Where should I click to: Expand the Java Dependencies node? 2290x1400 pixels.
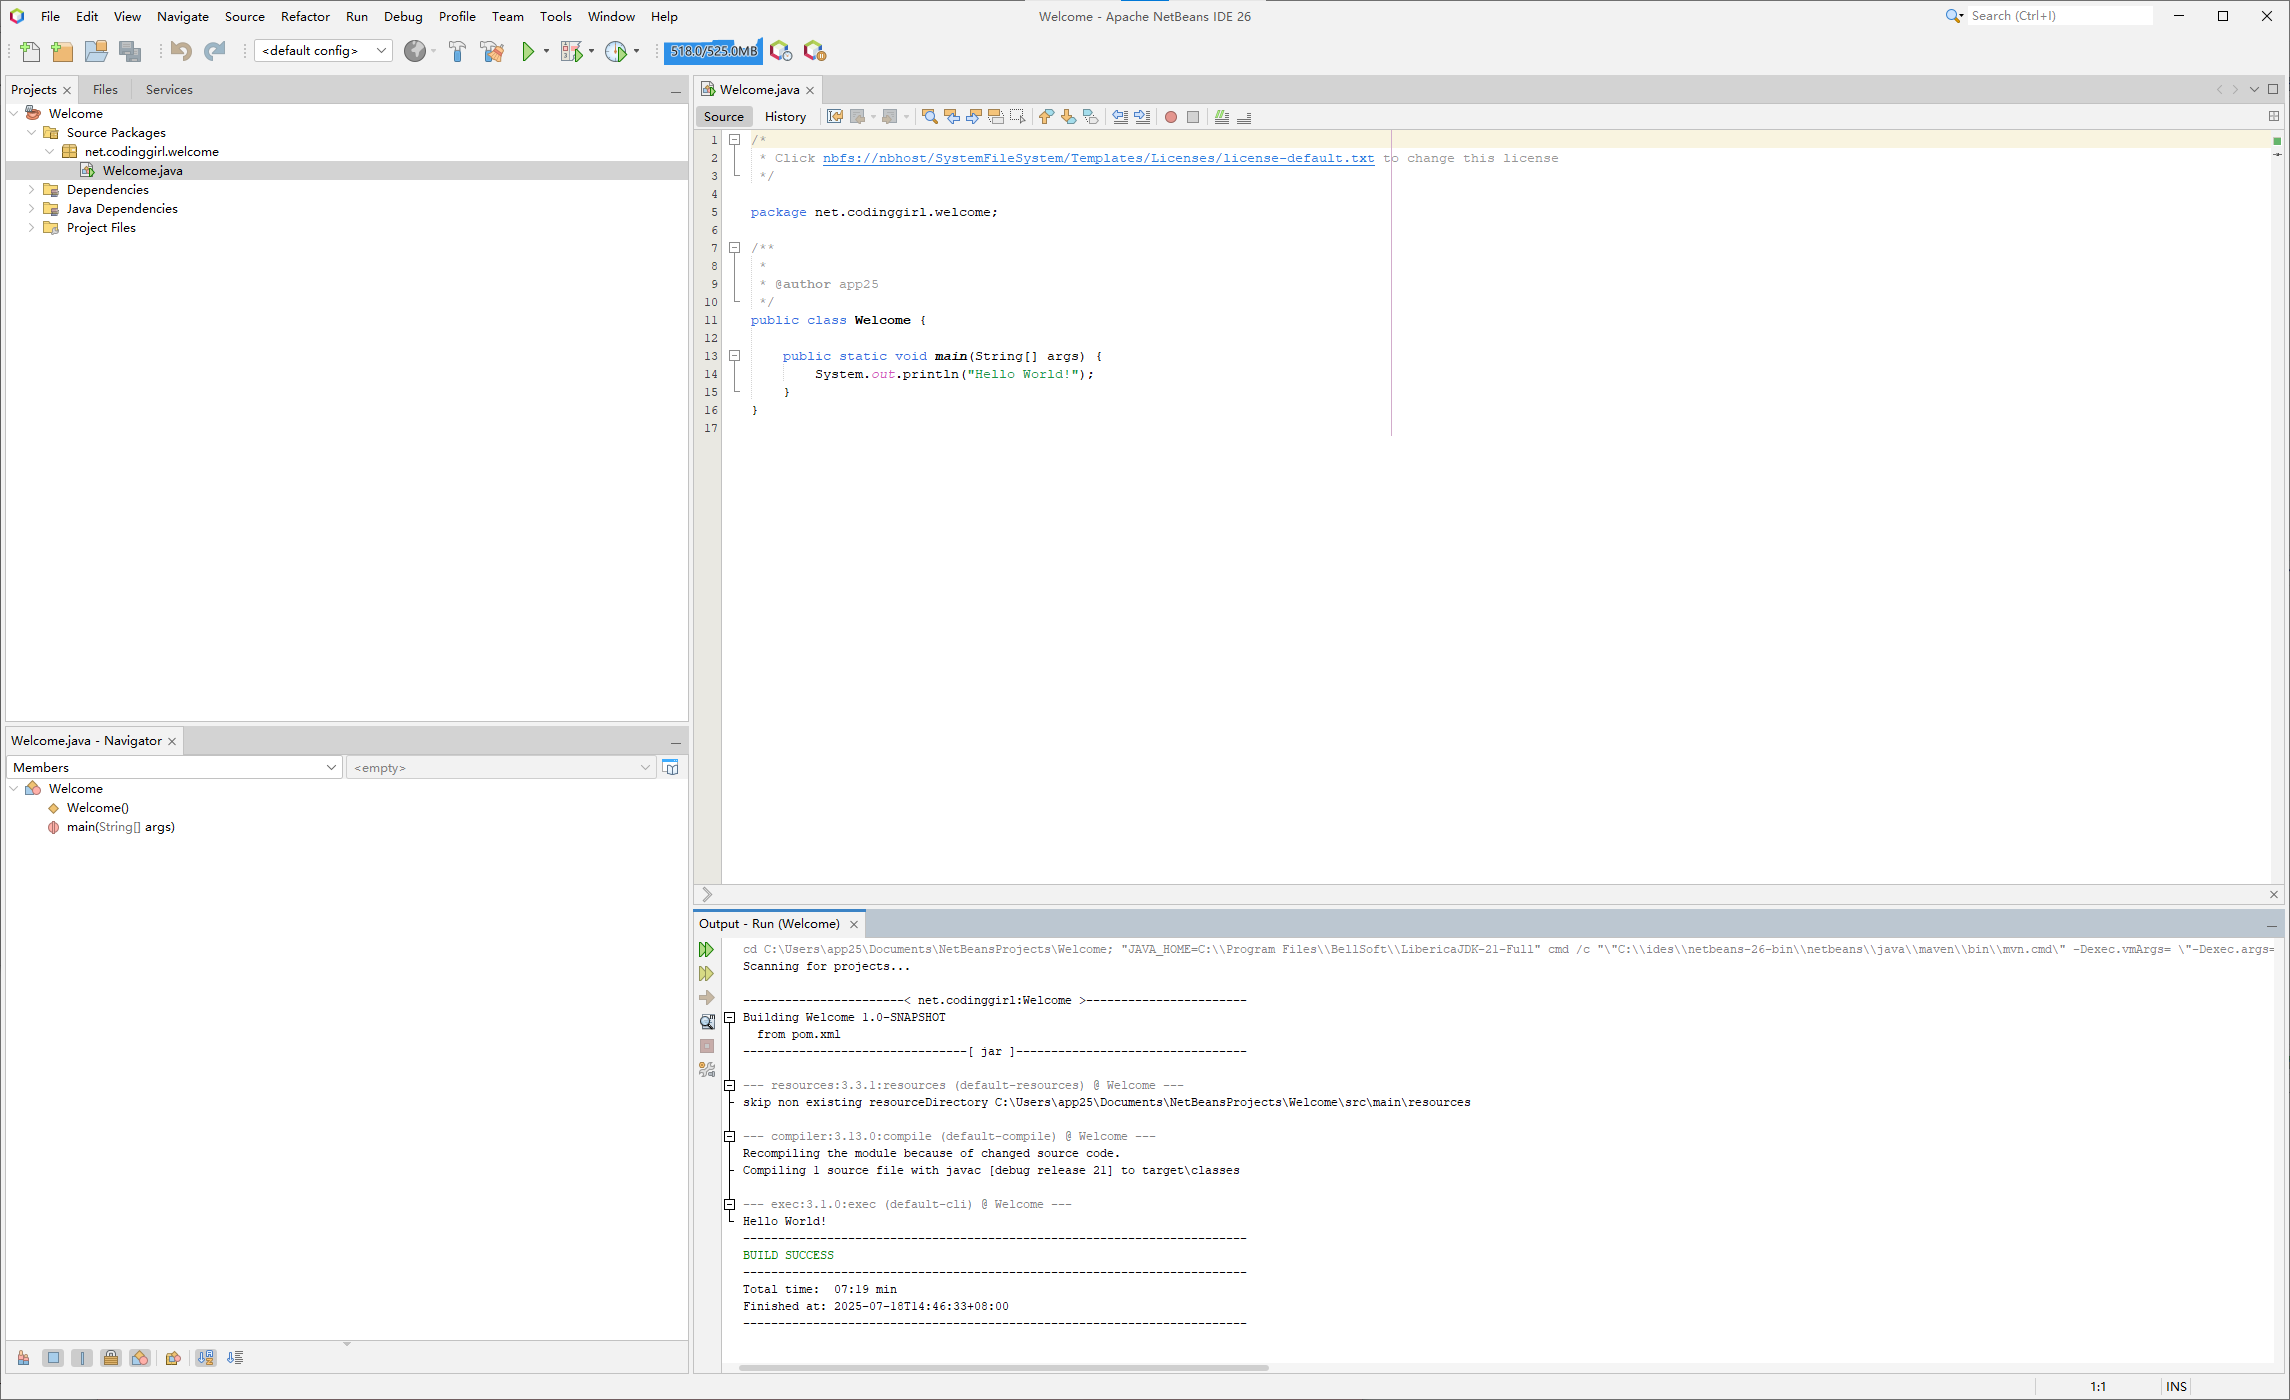[x=32, y=208]
